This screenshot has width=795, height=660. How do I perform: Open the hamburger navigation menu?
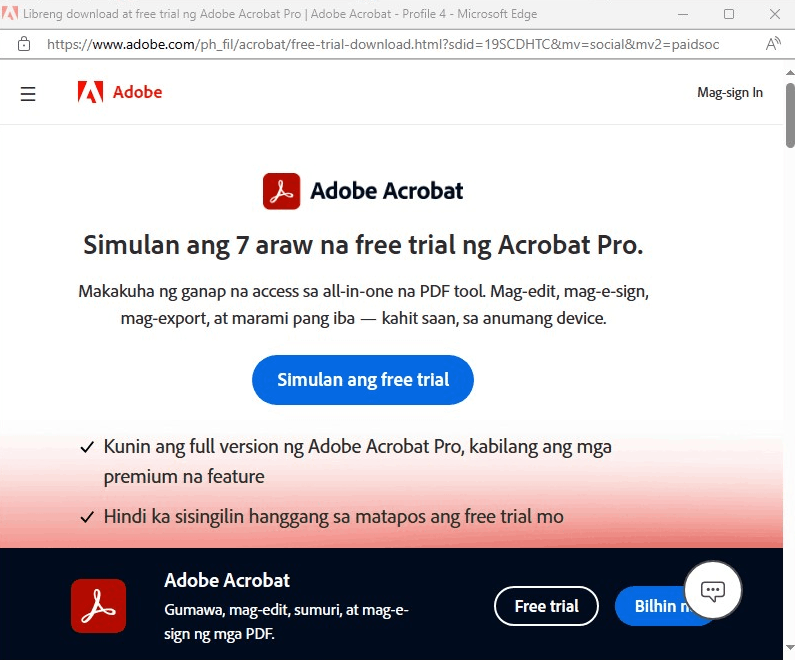point(28,94)
